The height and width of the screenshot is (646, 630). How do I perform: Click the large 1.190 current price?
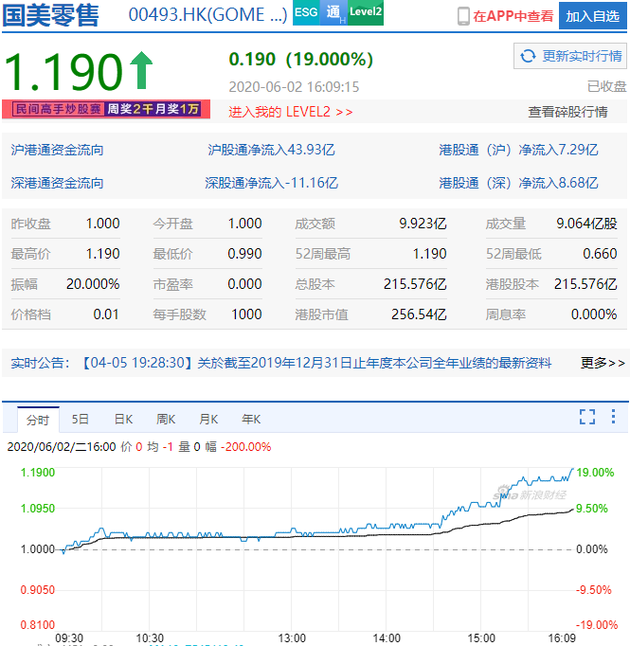point(64,72)
